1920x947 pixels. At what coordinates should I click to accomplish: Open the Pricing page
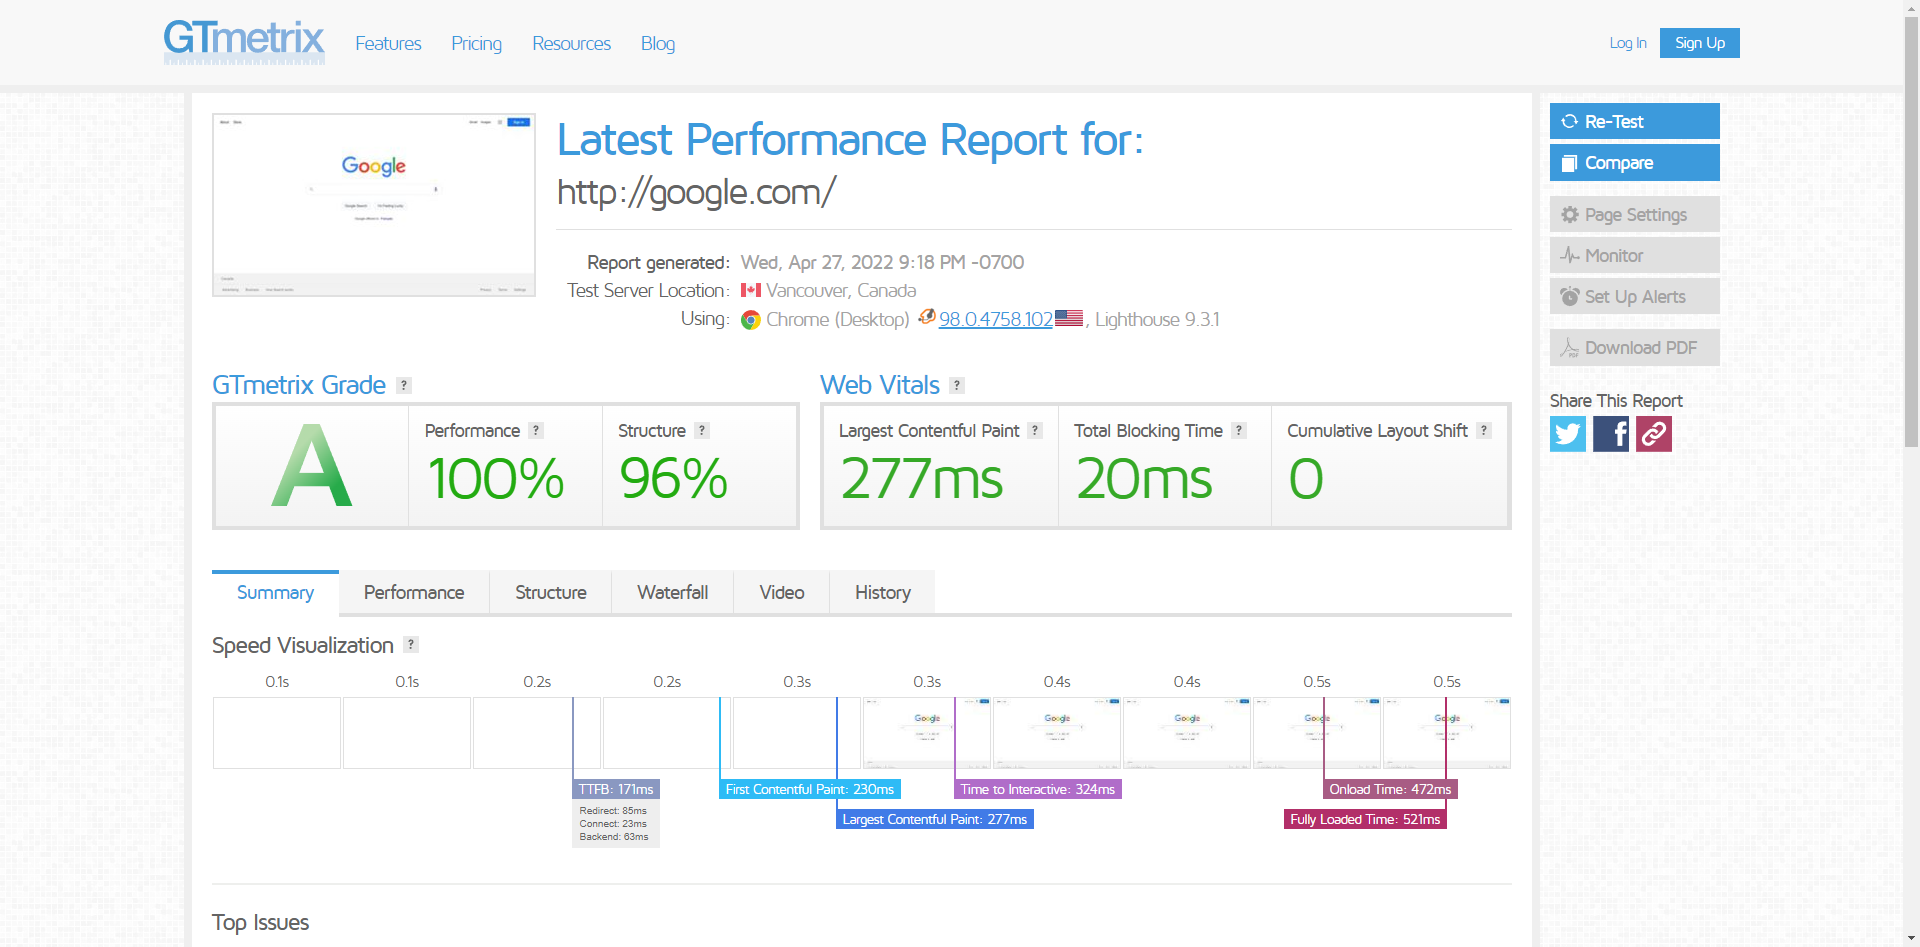point(476,44)
